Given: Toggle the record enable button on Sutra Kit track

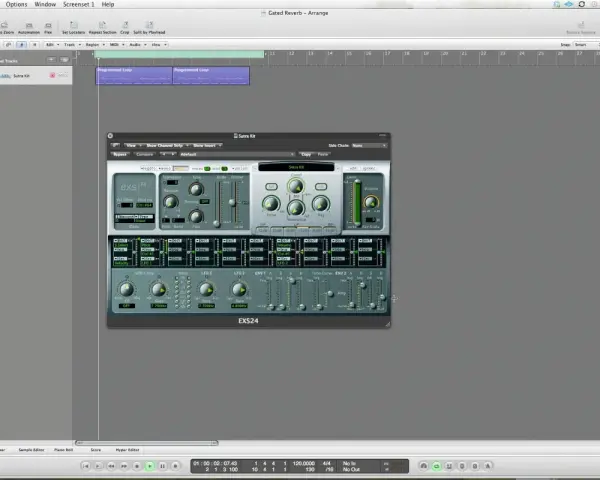Looking at the screenshot, I should (x=52, y=75).
